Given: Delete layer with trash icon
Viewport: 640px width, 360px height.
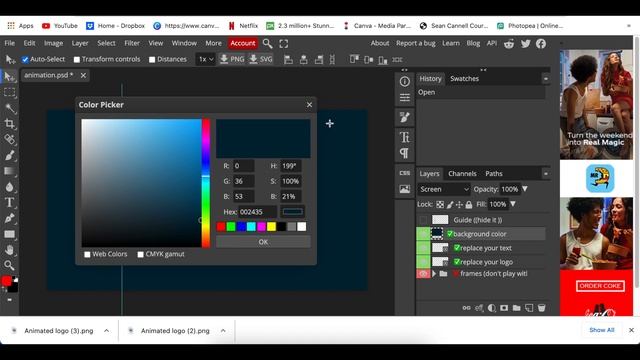Looking at the screenshot, I should [541, 308].
